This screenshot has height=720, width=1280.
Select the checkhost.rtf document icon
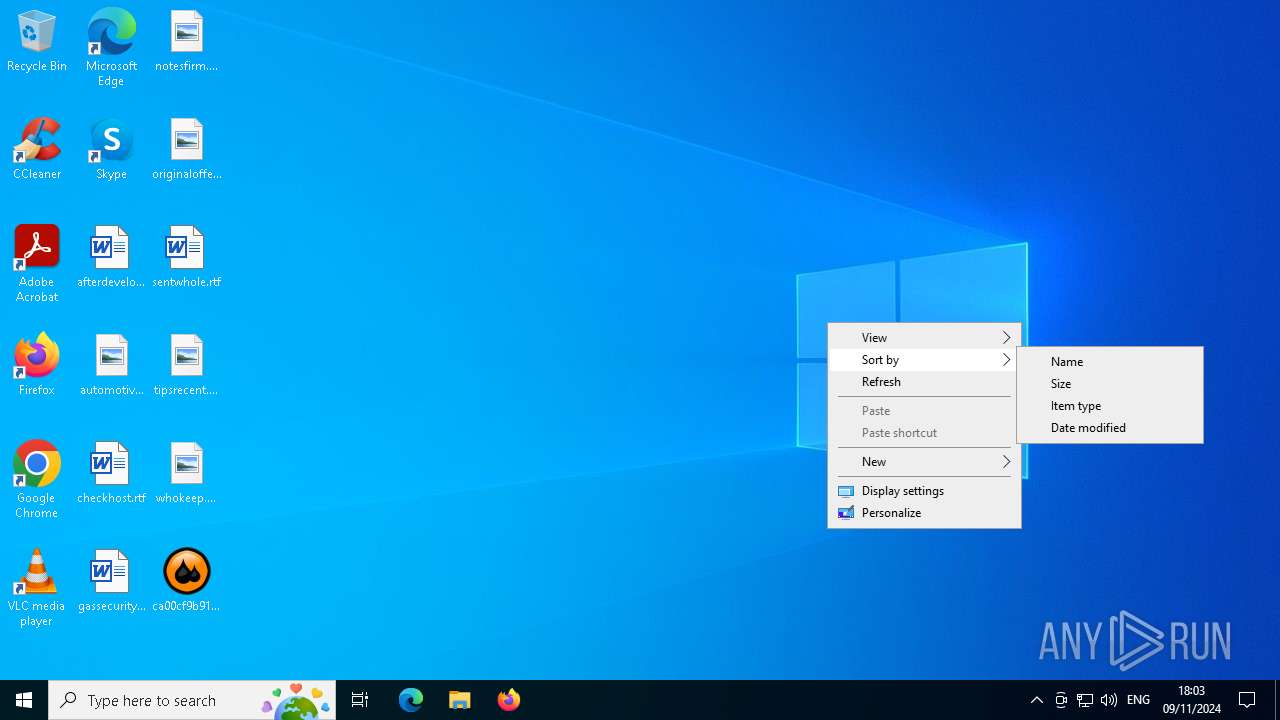[111, 474]
